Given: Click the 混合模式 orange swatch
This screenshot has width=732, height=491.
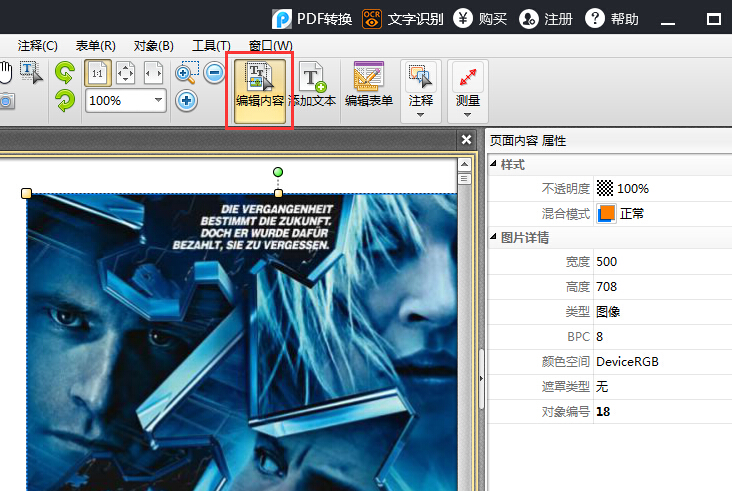Looking at the screenshot, I should [606, 213].
